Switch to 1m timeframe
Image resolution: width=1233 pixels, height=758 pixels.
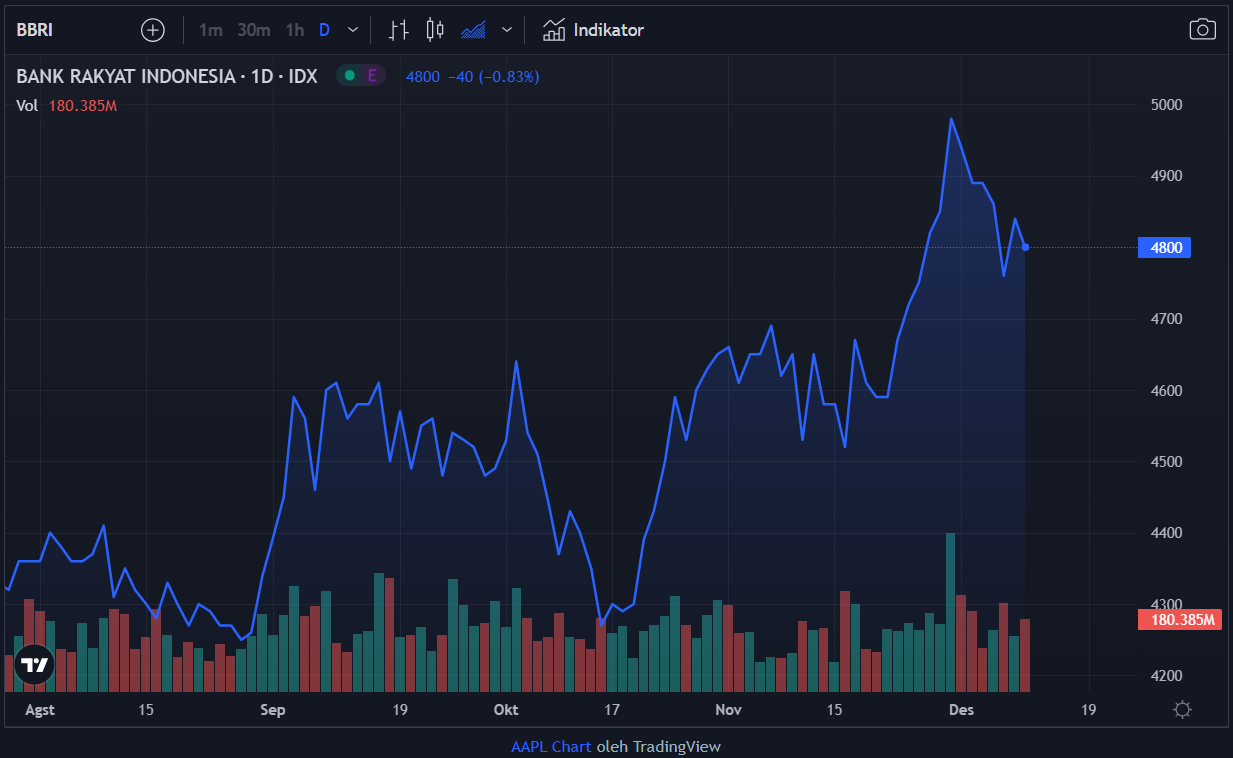pos(210,30)
